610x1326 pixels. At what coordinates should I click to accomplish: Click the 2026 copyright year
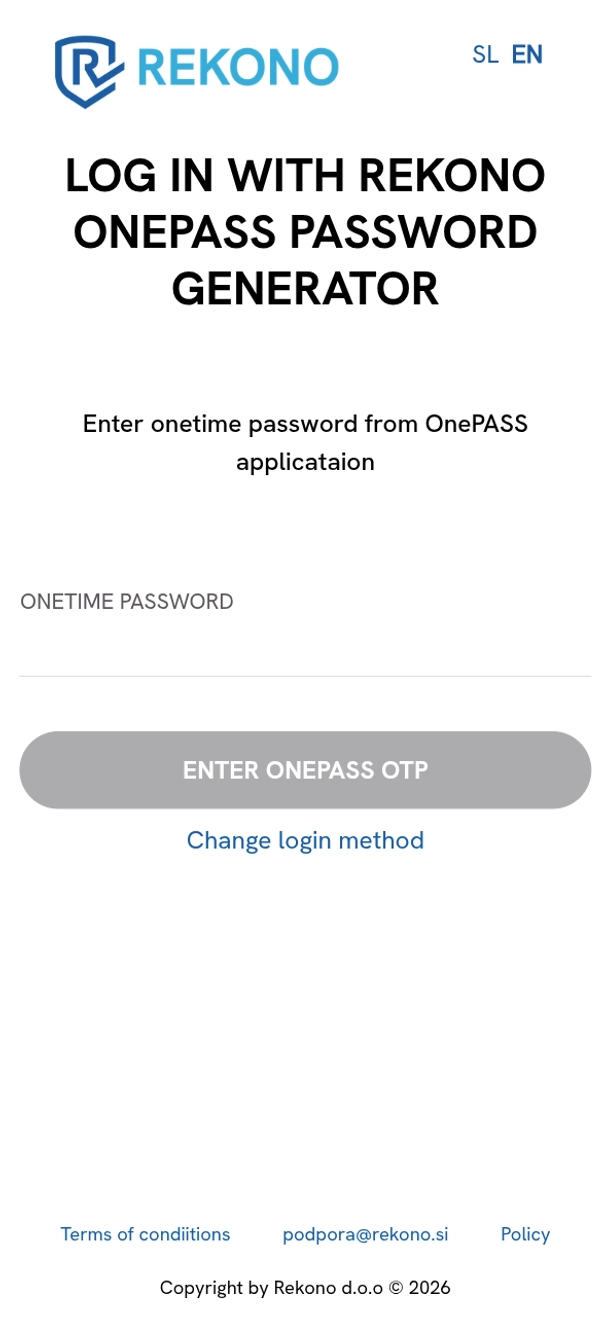tap(429, 1288)
